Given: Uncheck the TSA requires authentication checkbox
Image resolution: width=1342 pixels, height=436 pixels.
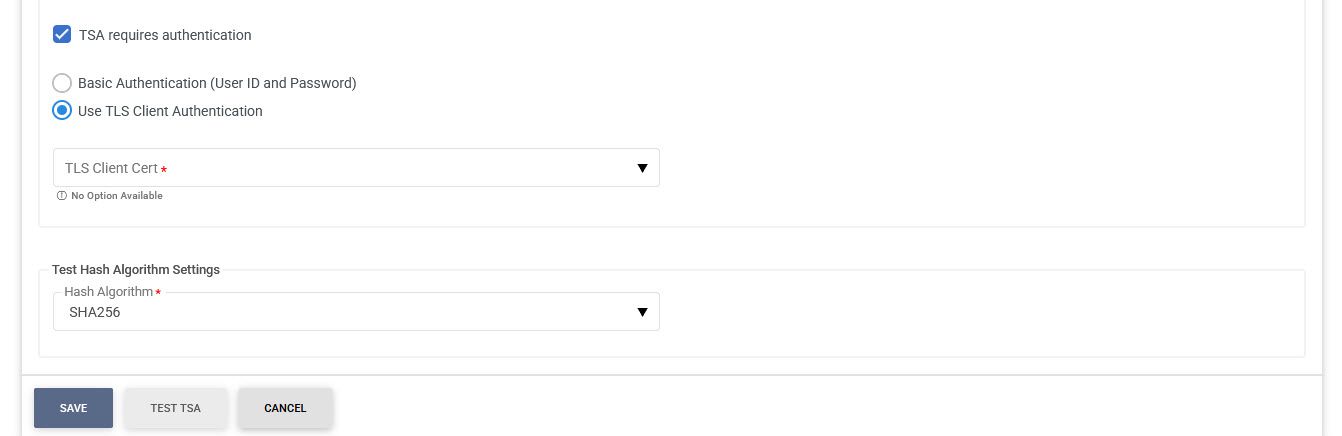Looking at the screenshot, I should click(62, 35).
